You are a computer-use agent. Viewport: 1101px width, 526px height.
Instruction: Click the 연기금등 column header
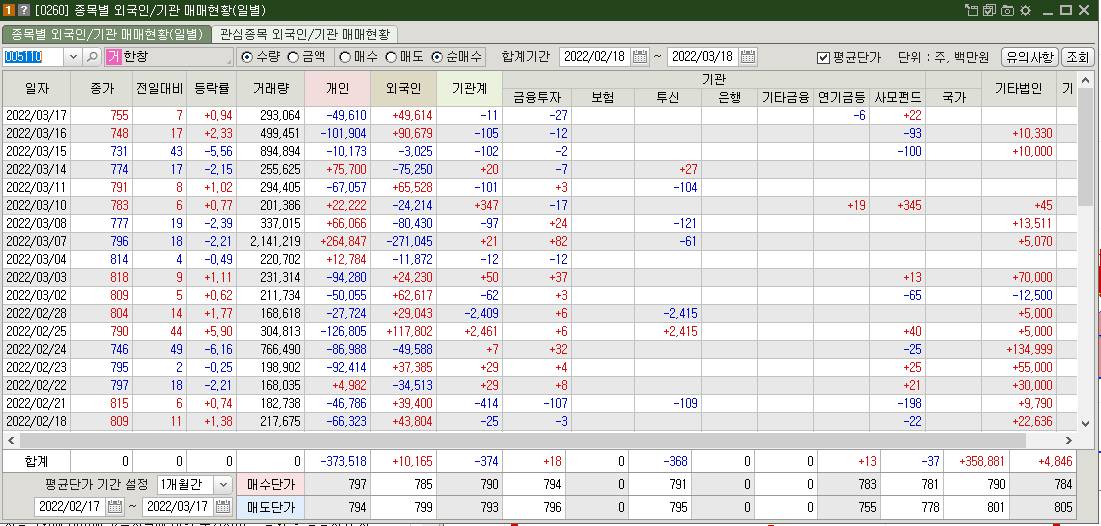[x=841, y=98]
